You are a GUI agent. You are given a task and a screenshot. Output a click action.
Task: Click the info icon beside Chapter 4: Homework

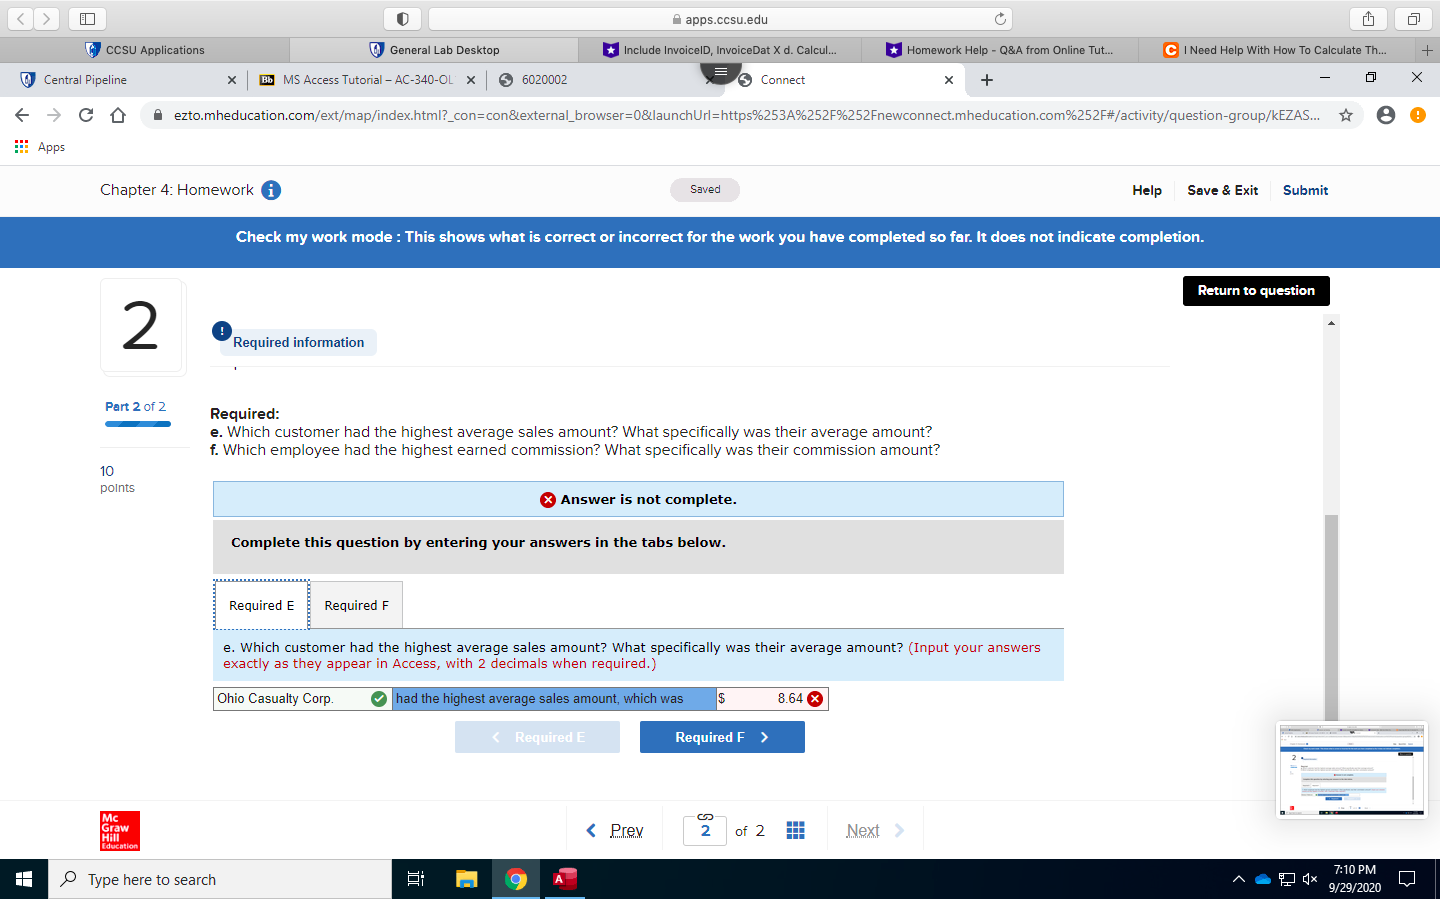pos(270,190)
